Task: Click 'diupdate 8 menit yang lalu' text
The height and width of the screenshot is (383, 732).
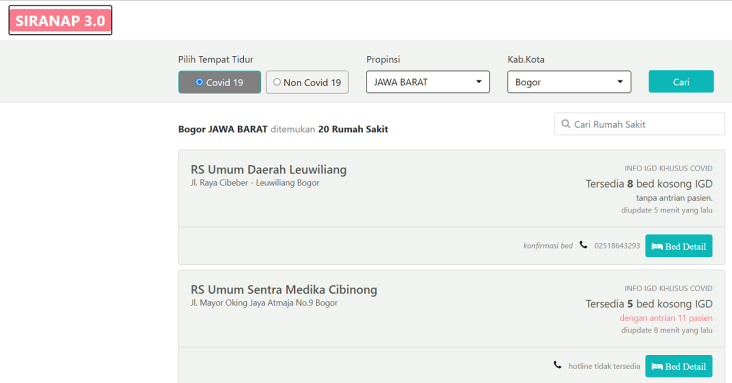Action: tap(667, 330)
